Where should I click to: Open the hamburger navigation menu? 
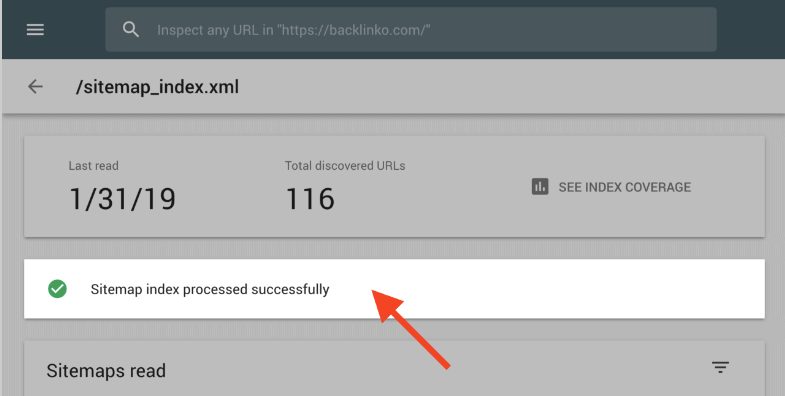pyautogui.click(x=35, y=30)
